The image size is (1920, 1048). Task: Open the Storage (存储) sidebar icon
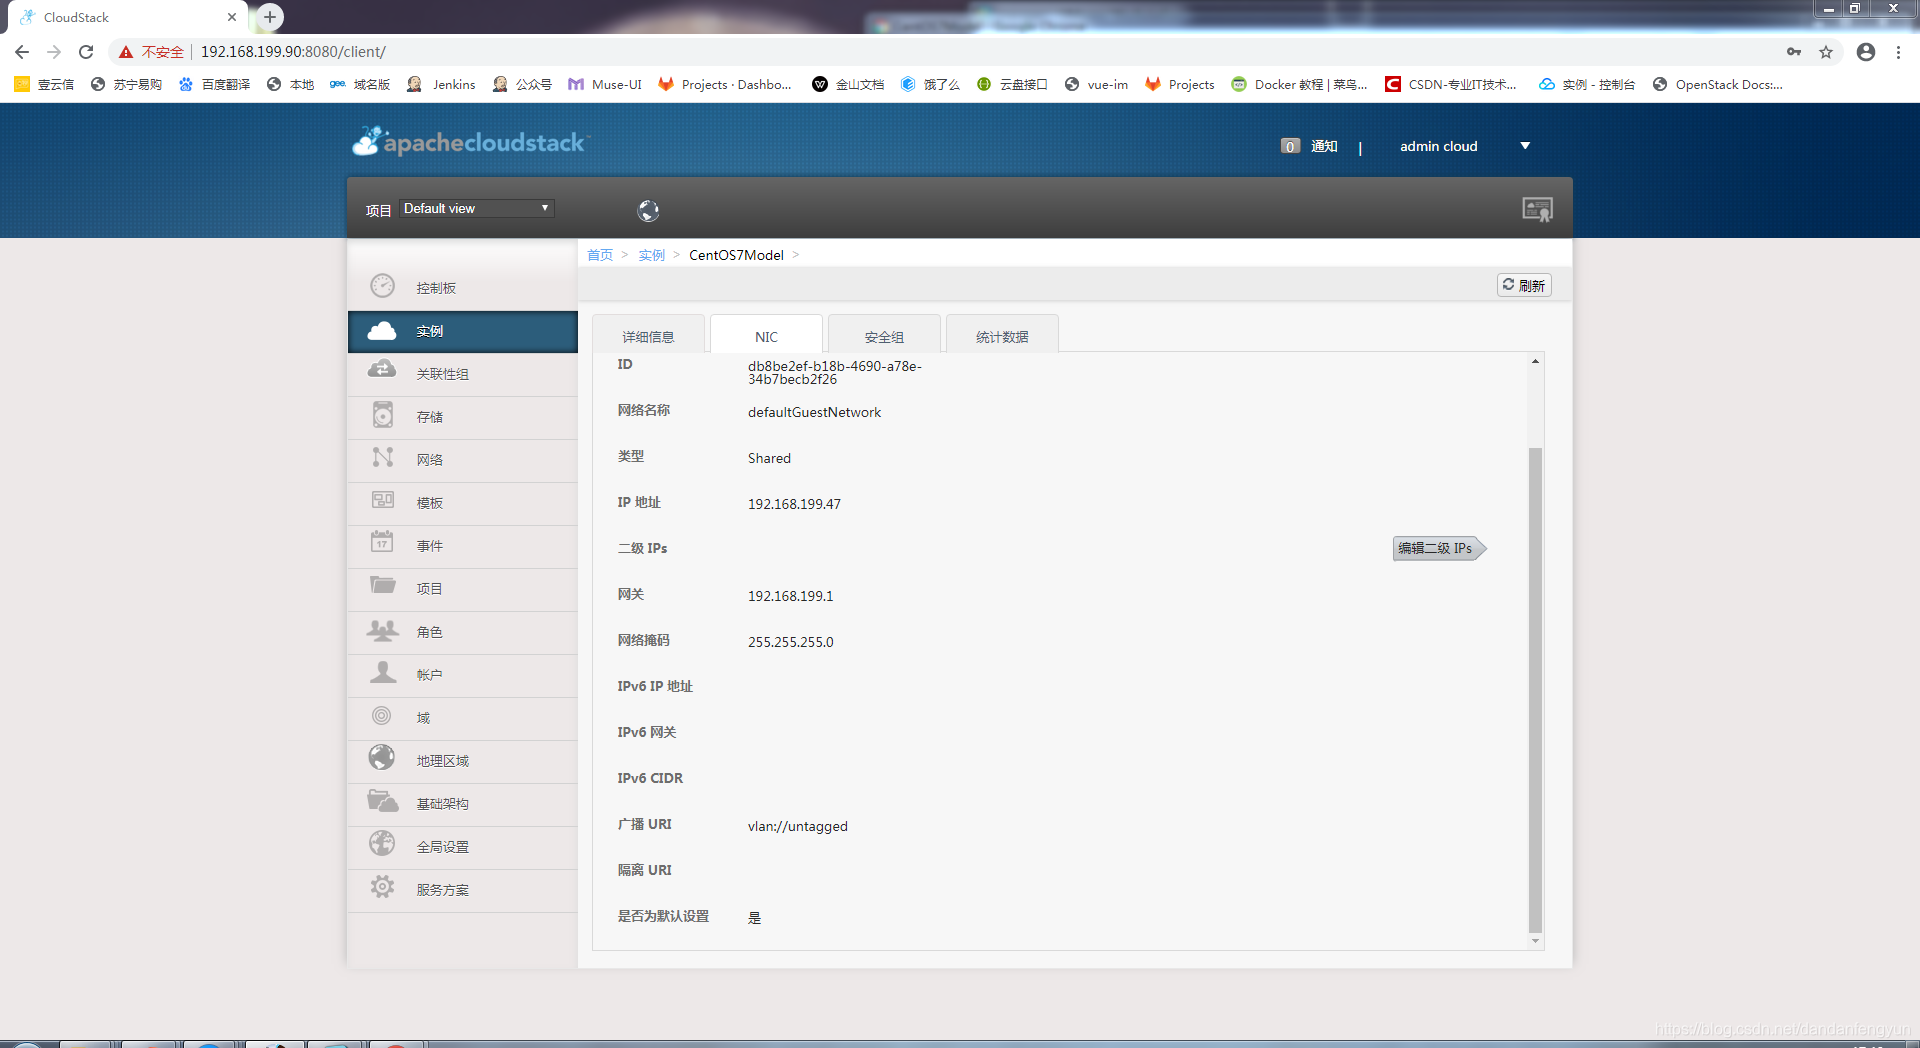pyautogui.click(x=382, y=414)
